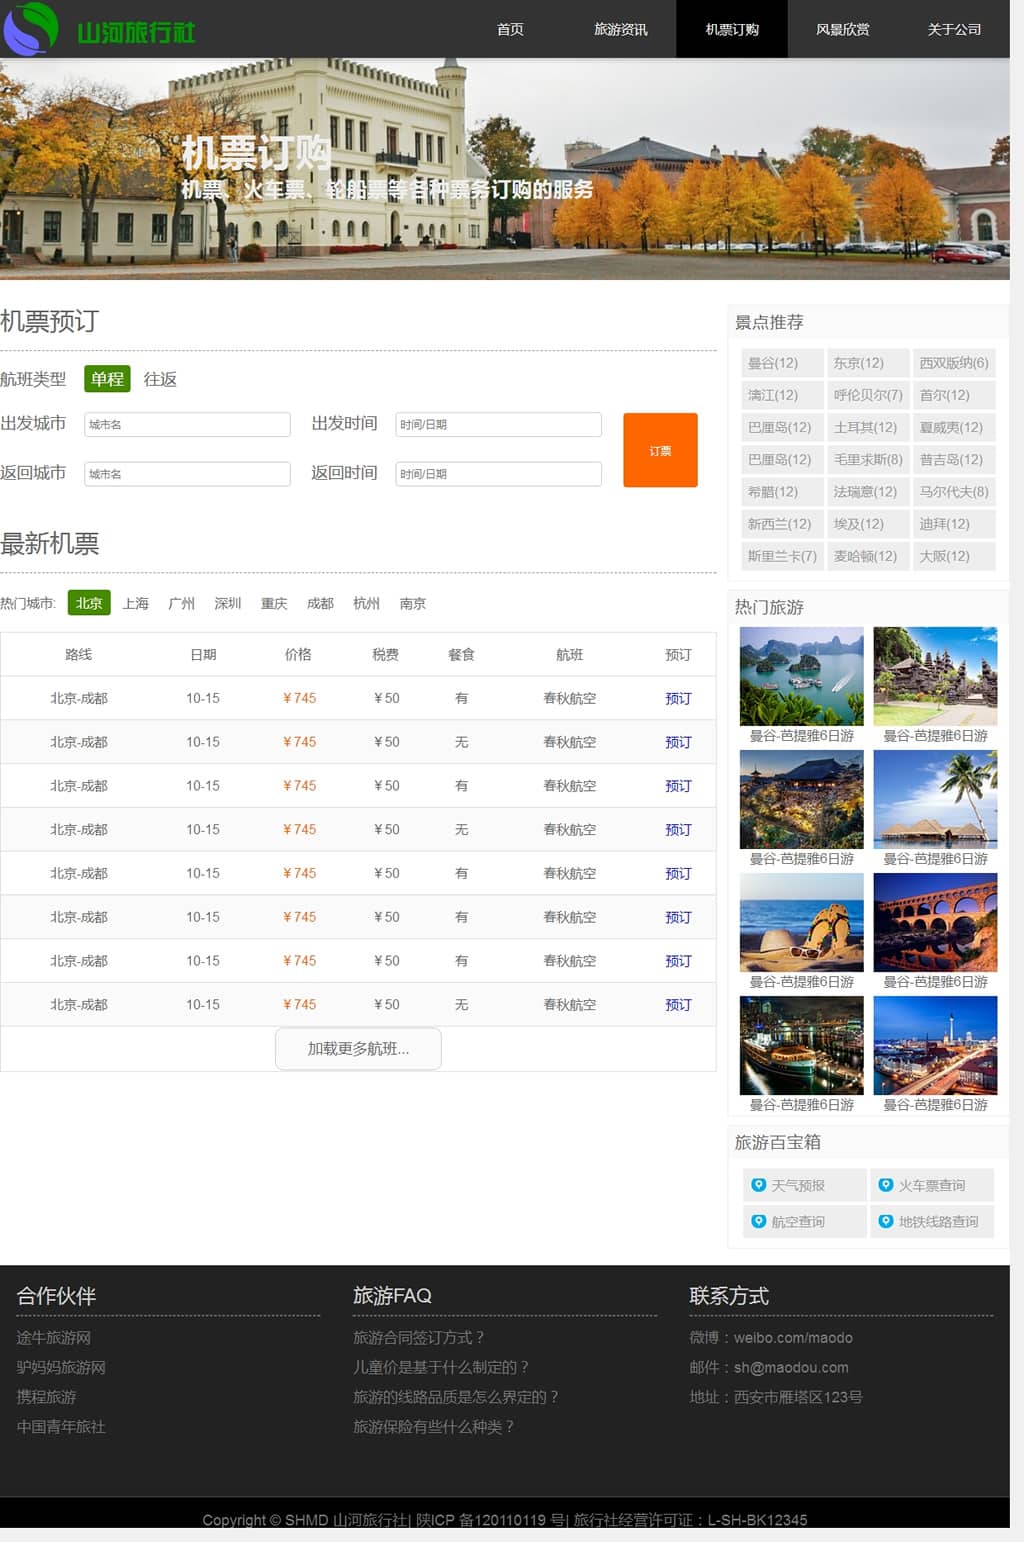
Task: Open the 出发时间 date field
Action: click(x=498, y=424)
